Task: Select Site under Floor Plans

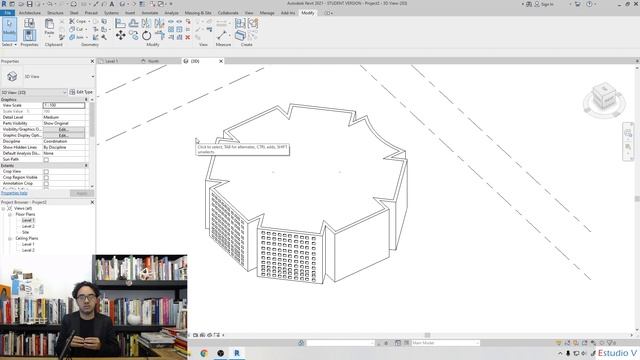Action: click(x=25, y=232)
